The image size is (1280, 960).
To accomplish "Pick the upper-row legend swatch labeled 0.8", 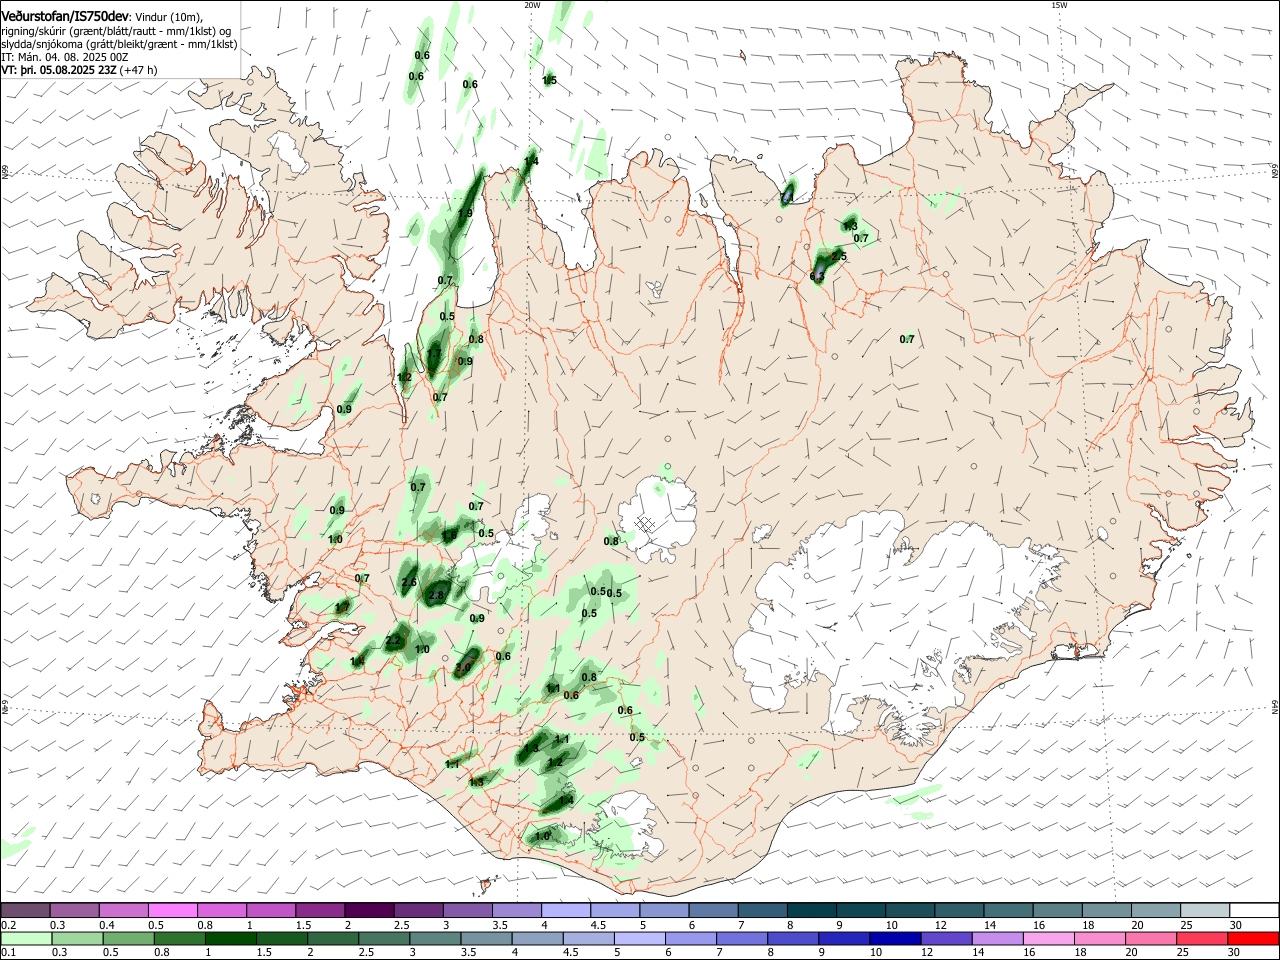I will coord(222,910).
